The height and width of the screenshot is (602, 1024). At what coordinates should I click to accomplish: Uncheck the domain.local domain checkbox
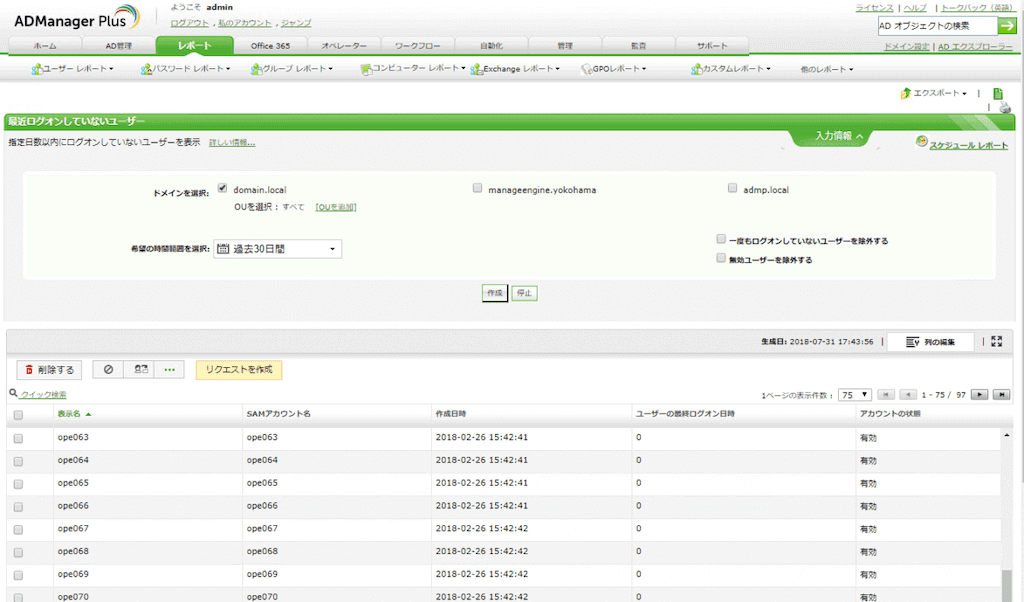point(222,188)
